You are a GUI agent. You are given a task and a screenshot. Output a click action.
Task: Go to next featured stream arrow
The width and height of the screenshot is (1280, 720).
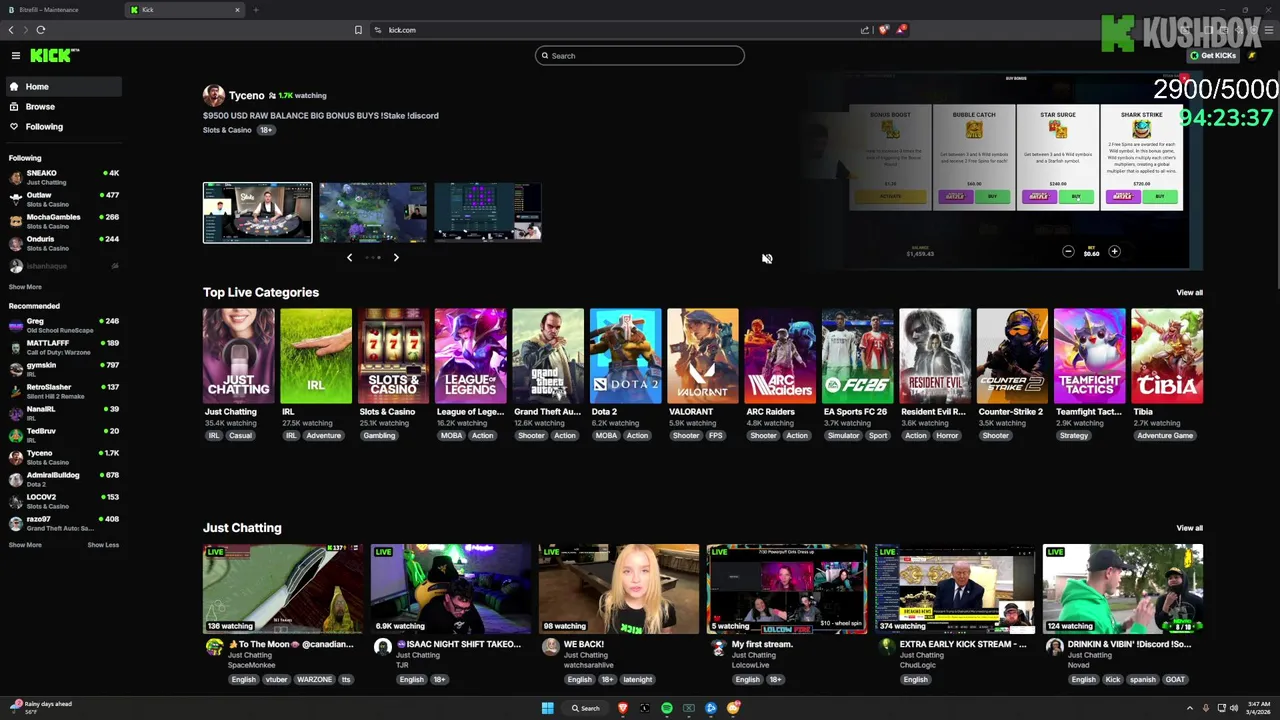pyautogui.click(x=396, y=258)
